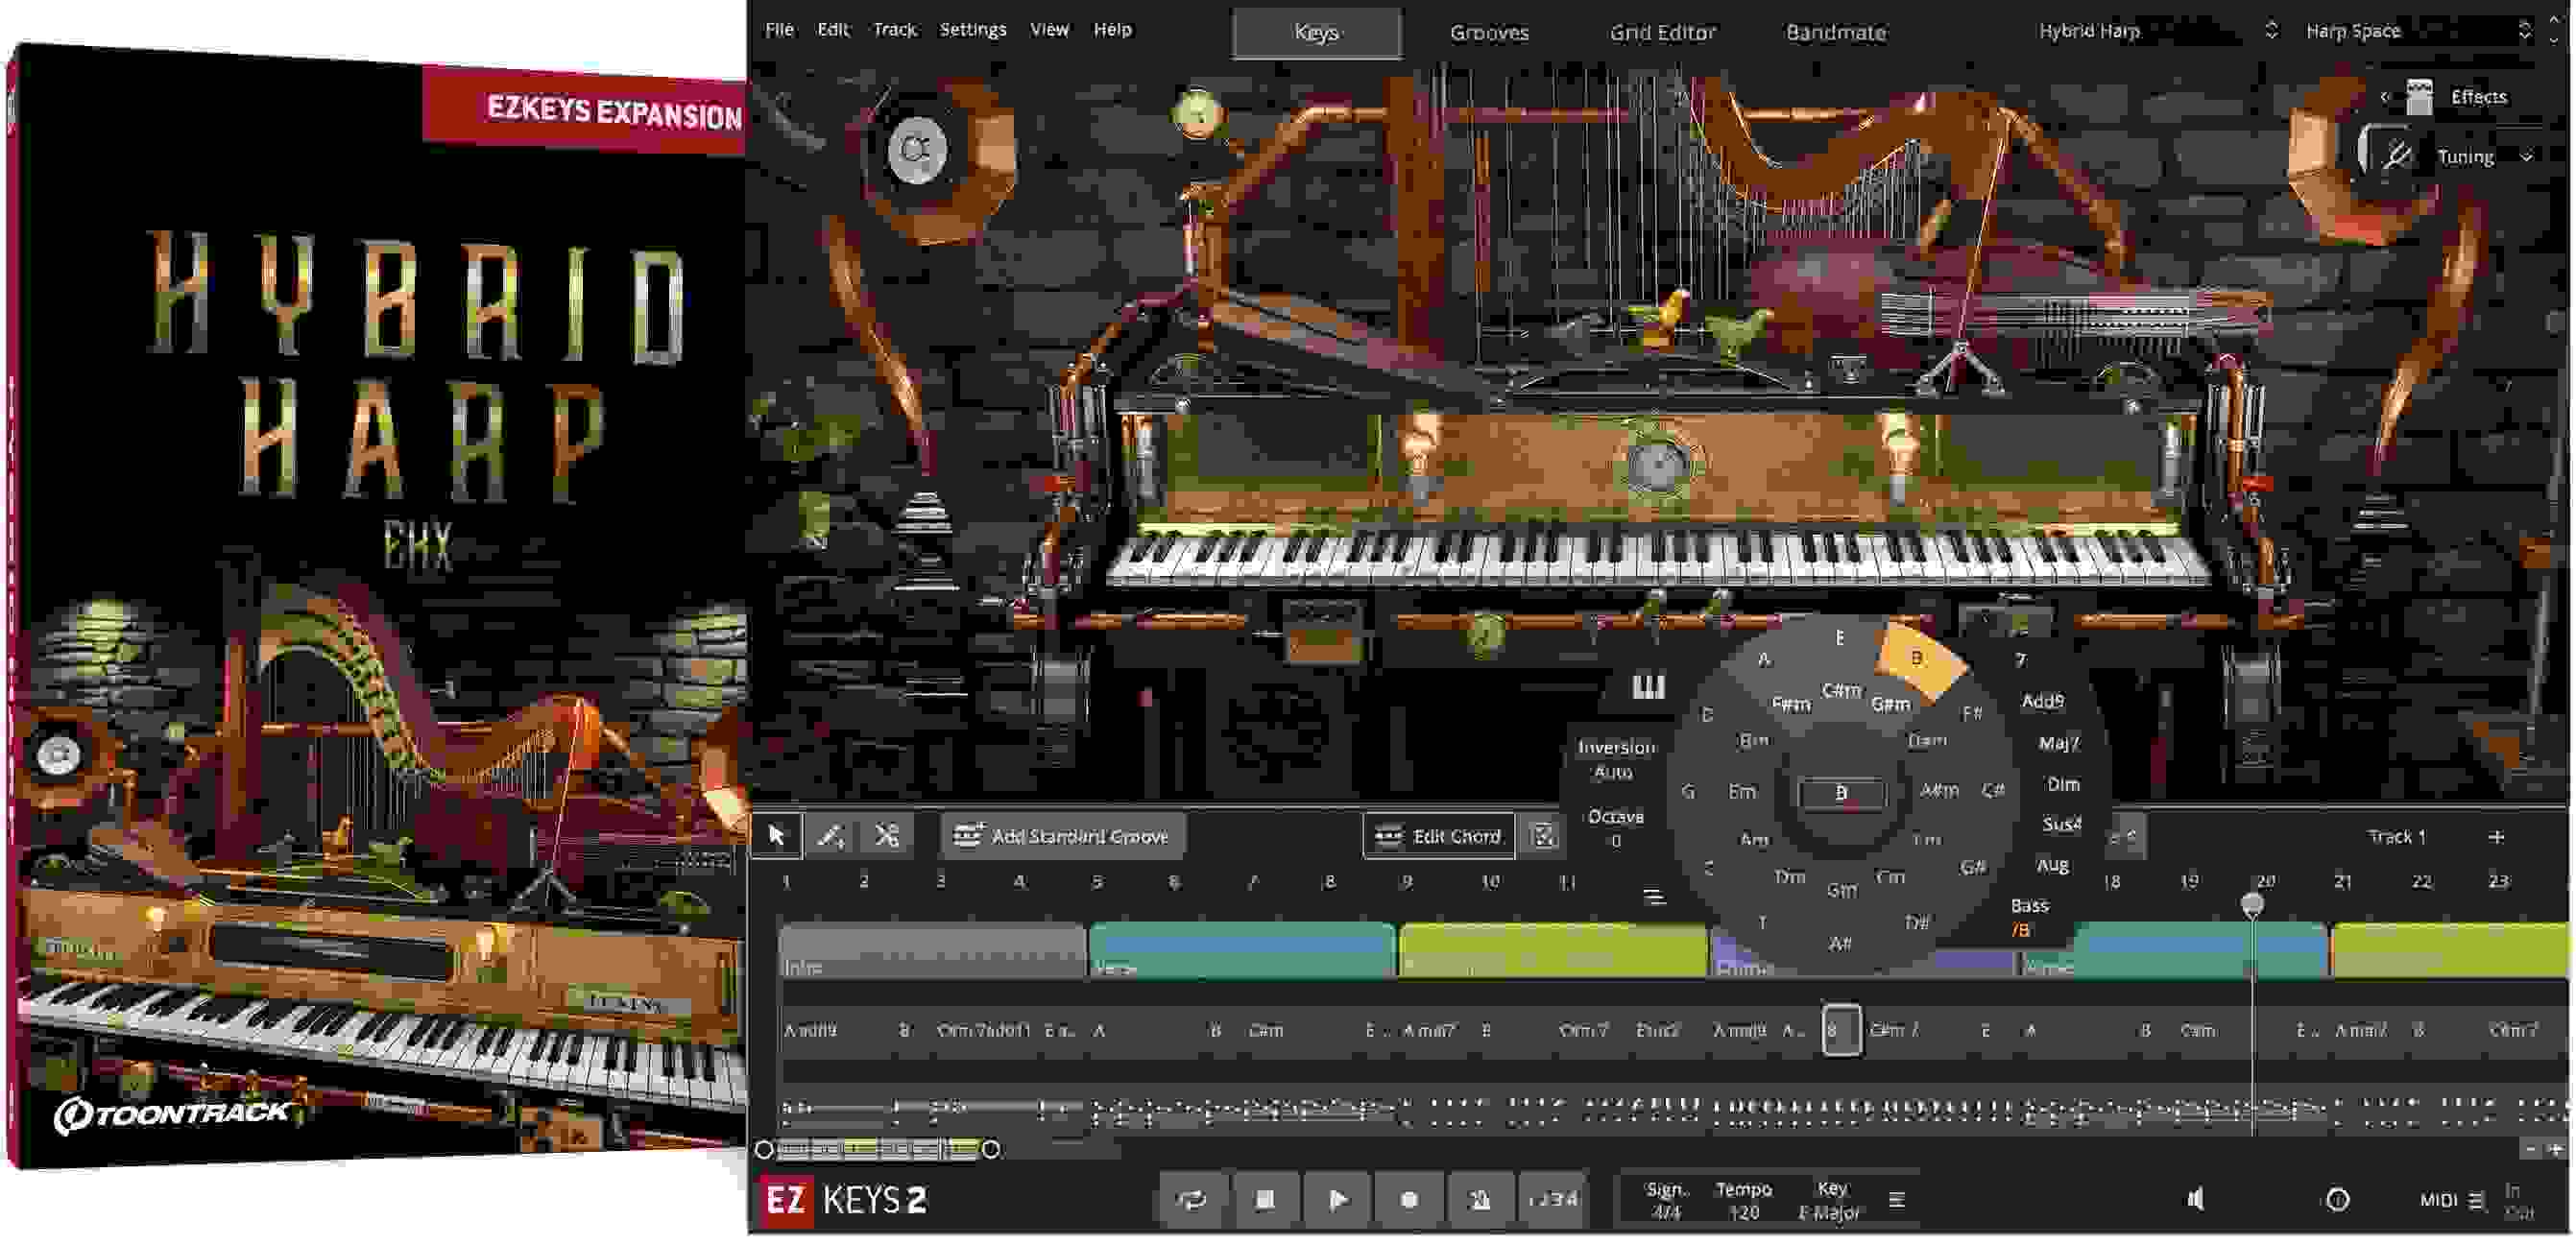Click Add Standard Groove button

coord(1062,836)
